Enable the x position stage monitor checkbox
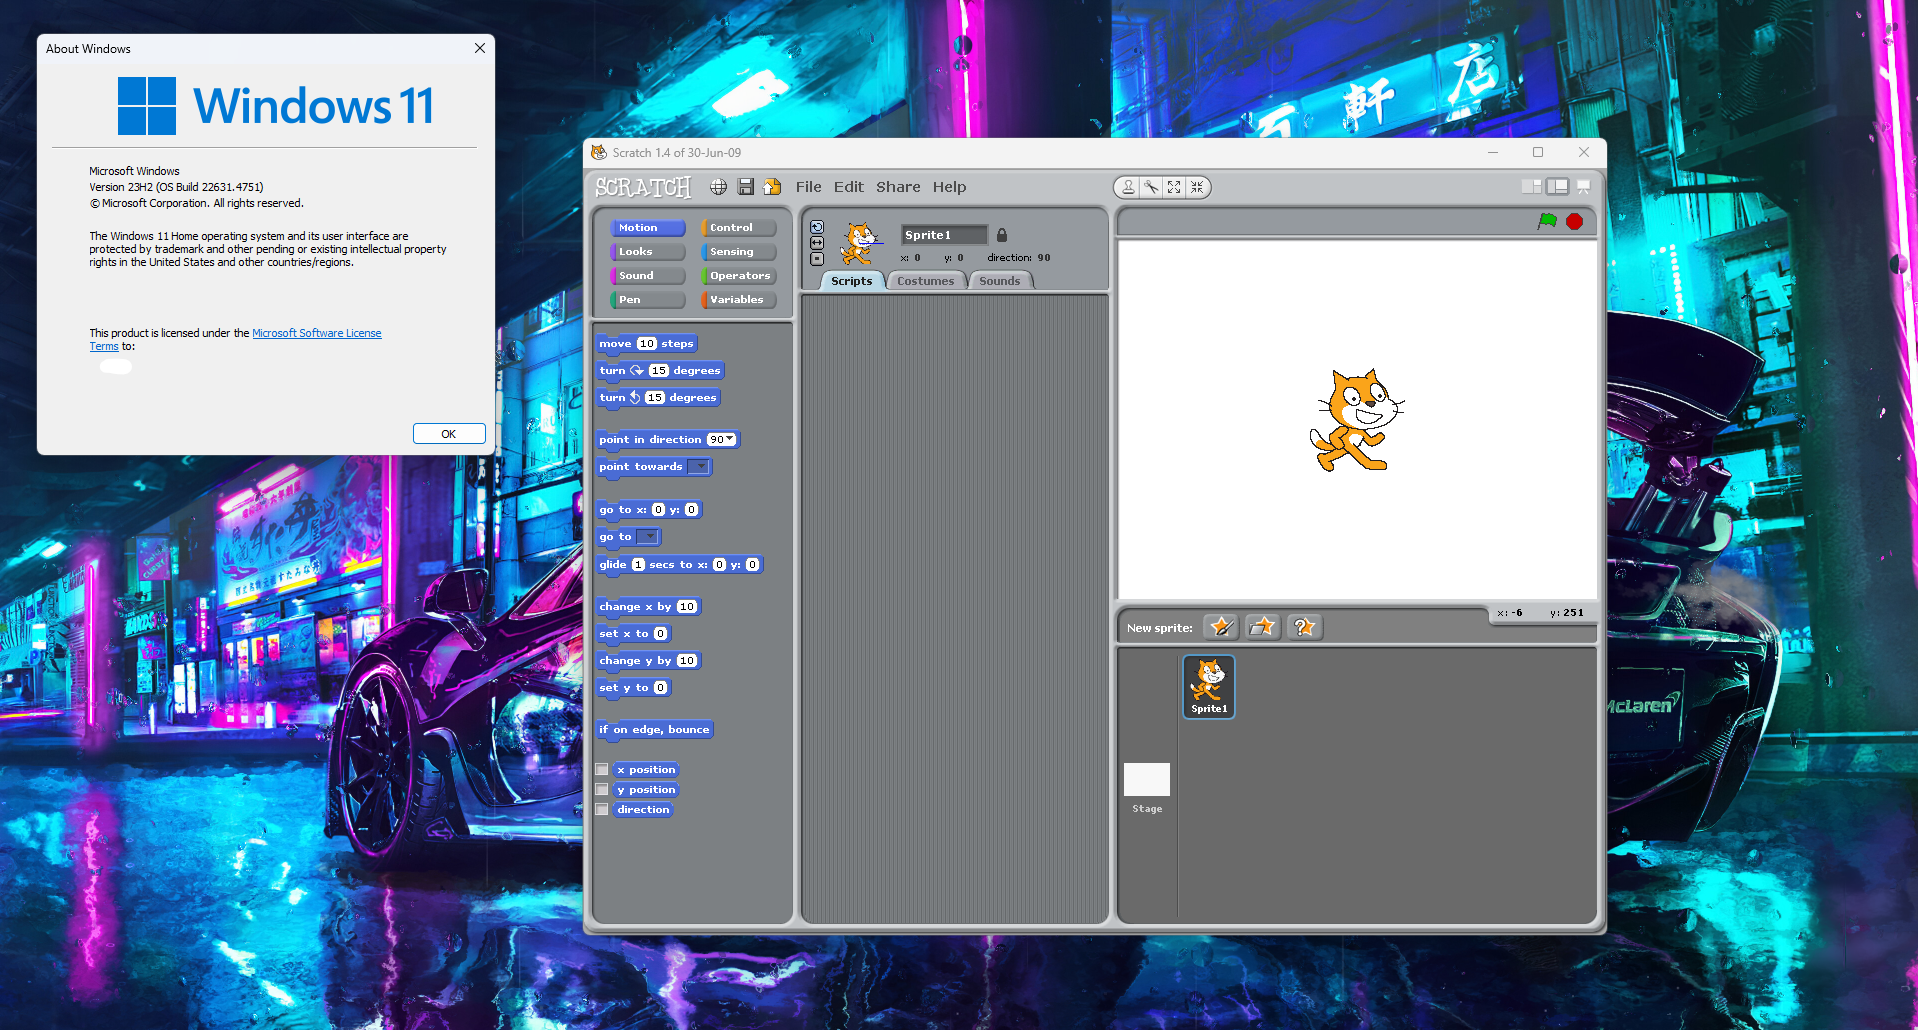Screen dimensions: 1918x1030 point(602,769)
